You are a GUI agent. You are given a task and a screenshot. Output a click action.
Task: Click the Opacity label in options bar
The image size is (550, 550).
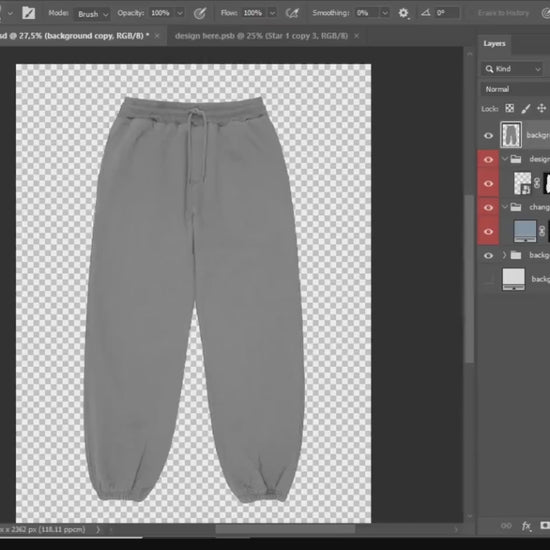[x=130, y=13]
